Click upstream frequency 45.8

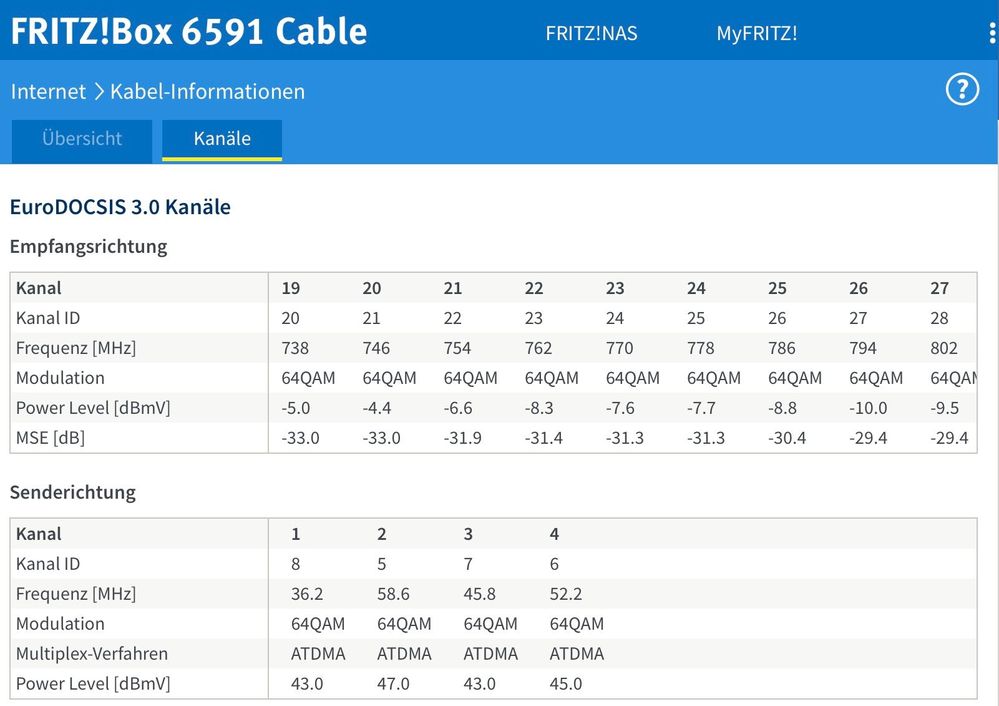tap(479, 594)
